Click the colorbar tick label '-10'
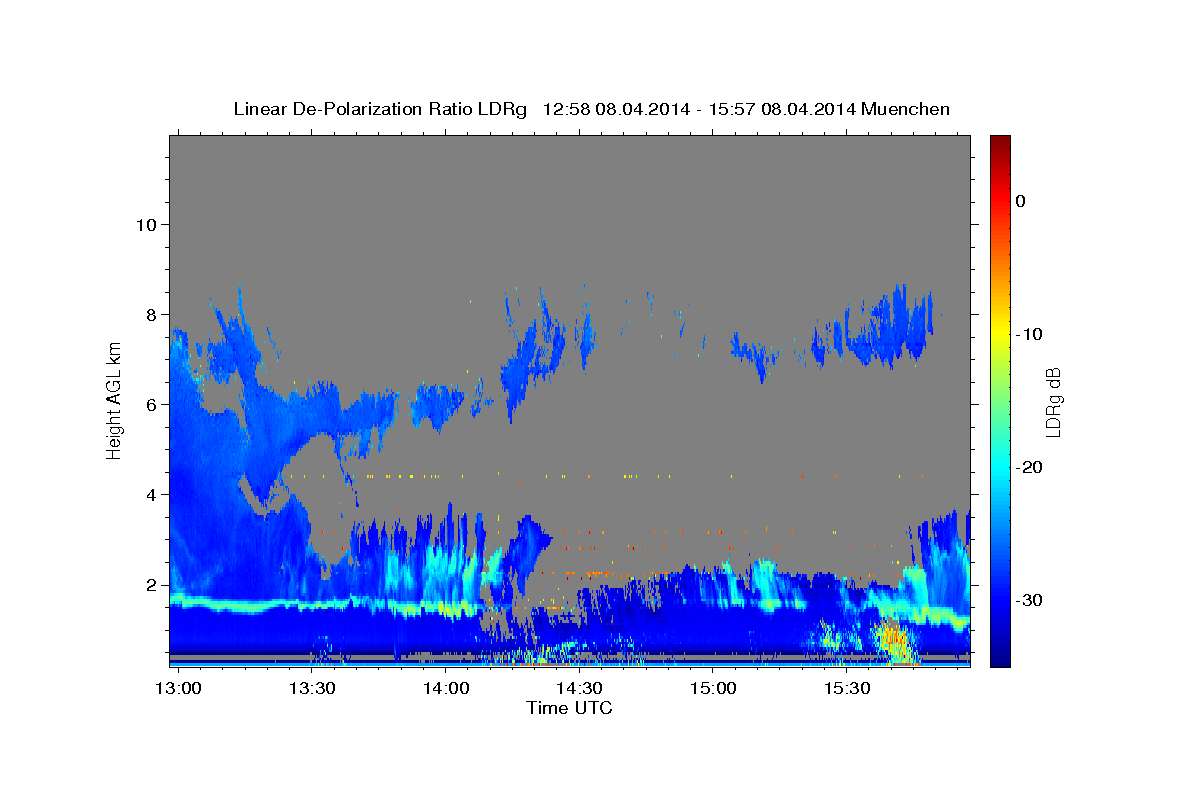Viewport: 1200px width, 800px height. [x=1029, y=334]
